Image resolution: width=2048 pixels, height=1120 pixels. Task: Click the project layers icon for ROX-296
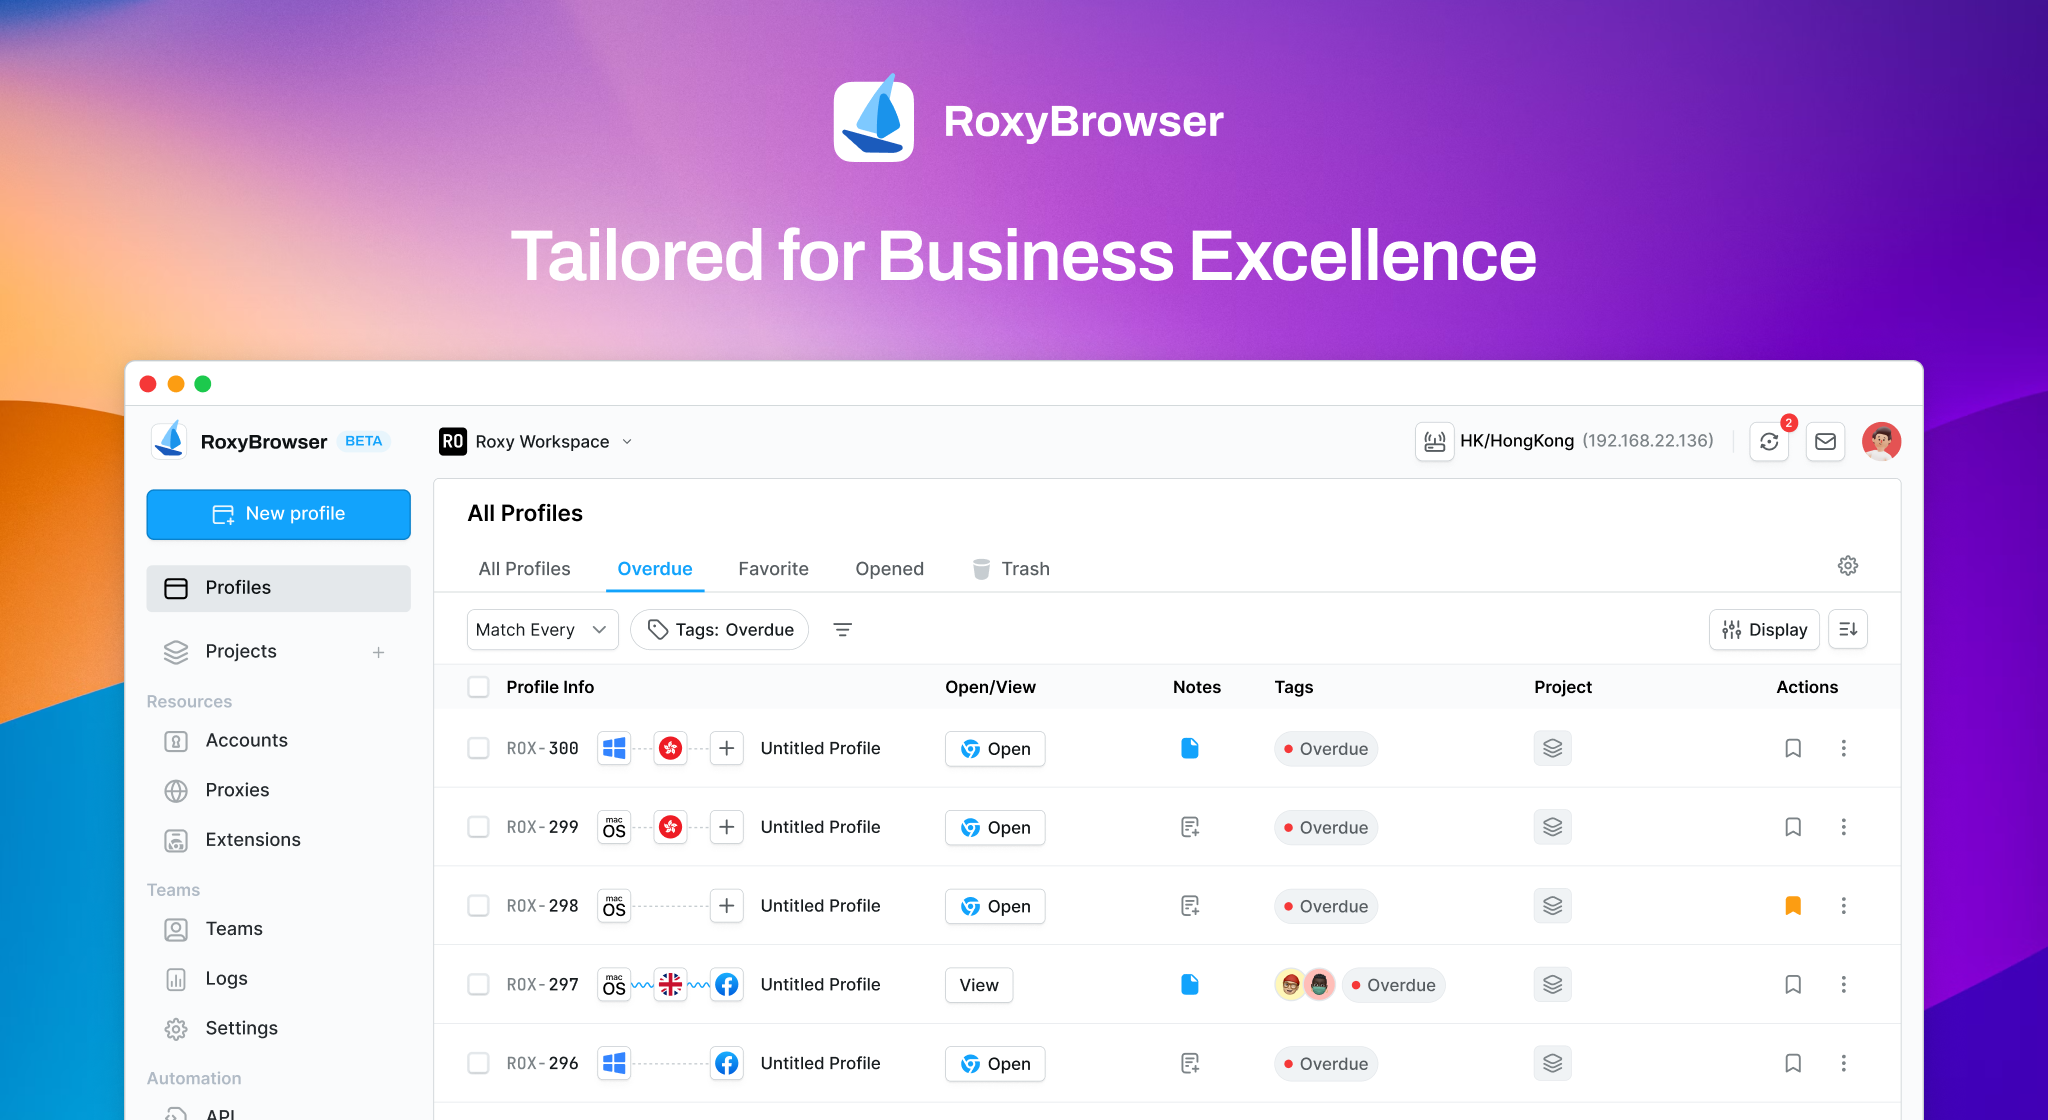tap(1552, 1063)
